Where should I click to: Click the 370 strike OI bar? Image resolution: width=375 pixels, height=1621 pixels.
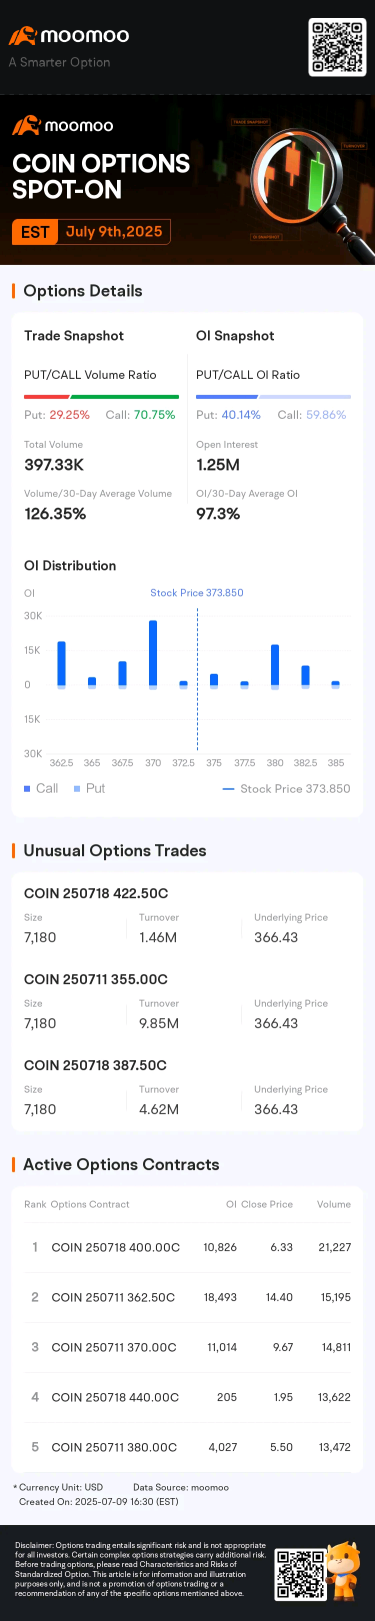tap(153, 654)
